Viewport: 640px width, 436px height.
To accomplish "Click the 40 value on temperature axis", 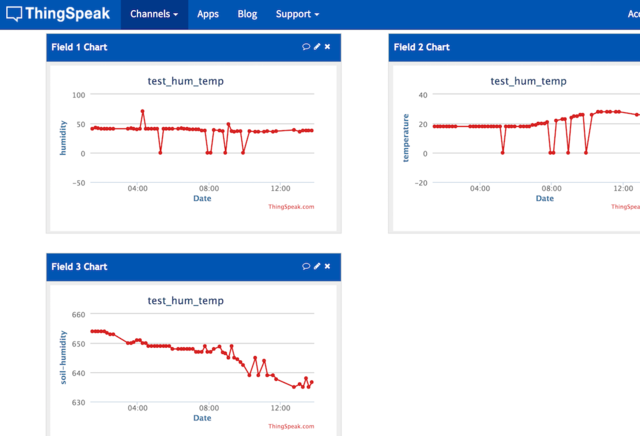I will (423, 95).
